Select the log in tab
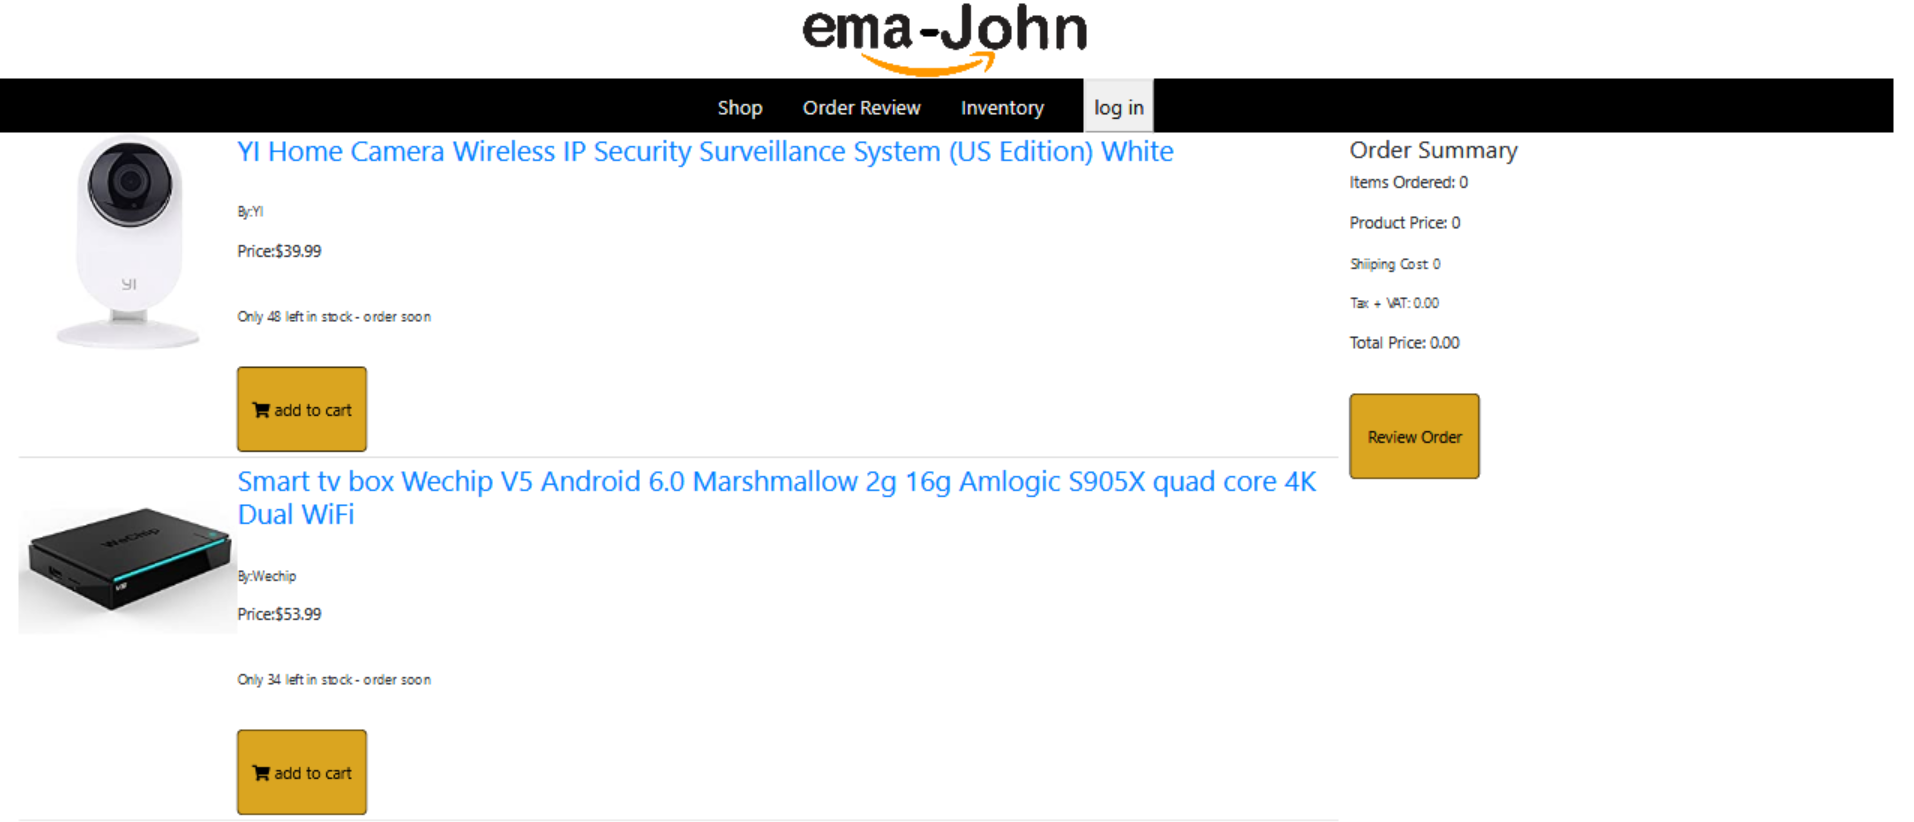 pos(1117,107)
